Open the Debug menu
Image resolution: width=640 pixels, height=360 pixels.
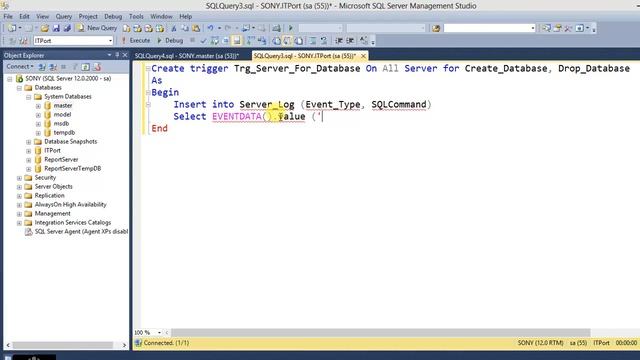coord(113,17)
